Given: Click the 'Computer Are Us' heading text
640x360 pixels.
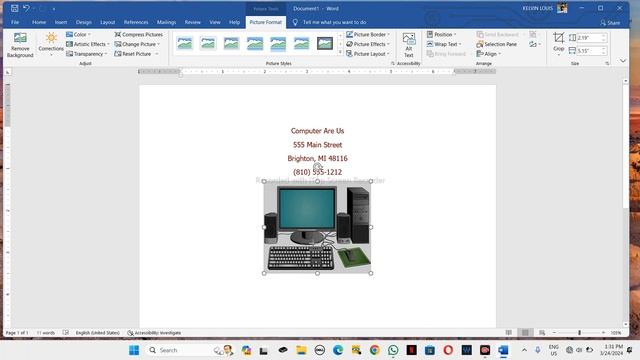Looking at the screenshot, I should point(318,131).
